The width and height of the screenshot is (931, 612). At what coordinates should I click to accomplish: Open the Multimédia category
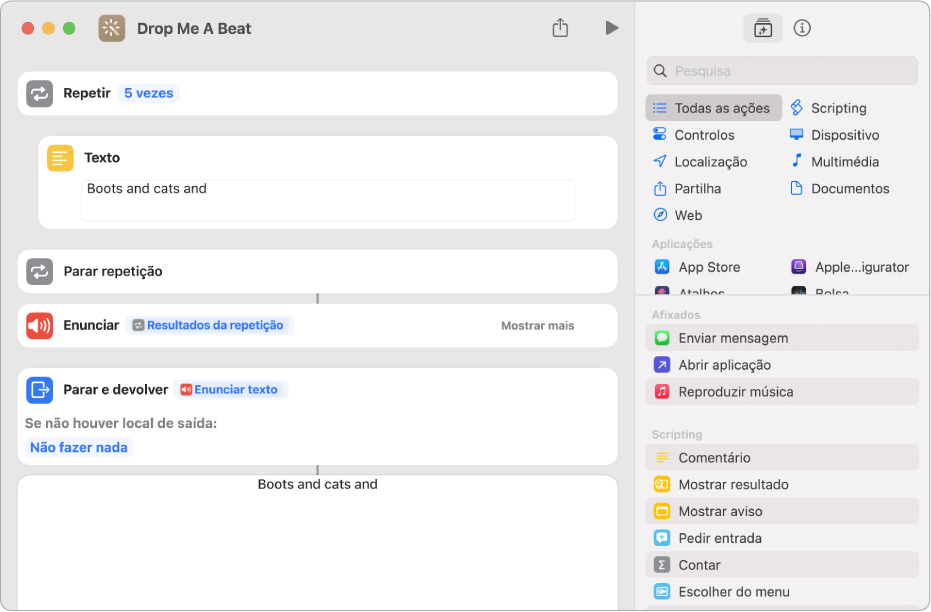tap(834, 161)
